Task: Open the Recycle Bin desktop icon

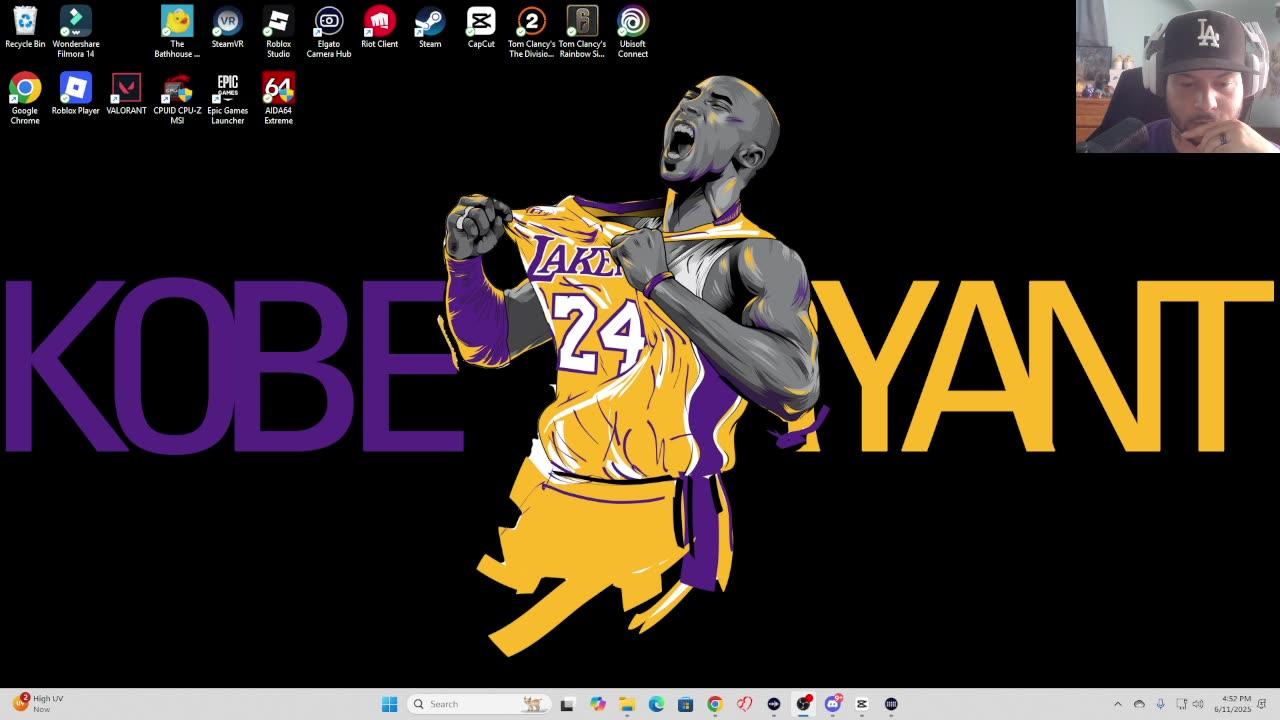Action: pos(25,28)
